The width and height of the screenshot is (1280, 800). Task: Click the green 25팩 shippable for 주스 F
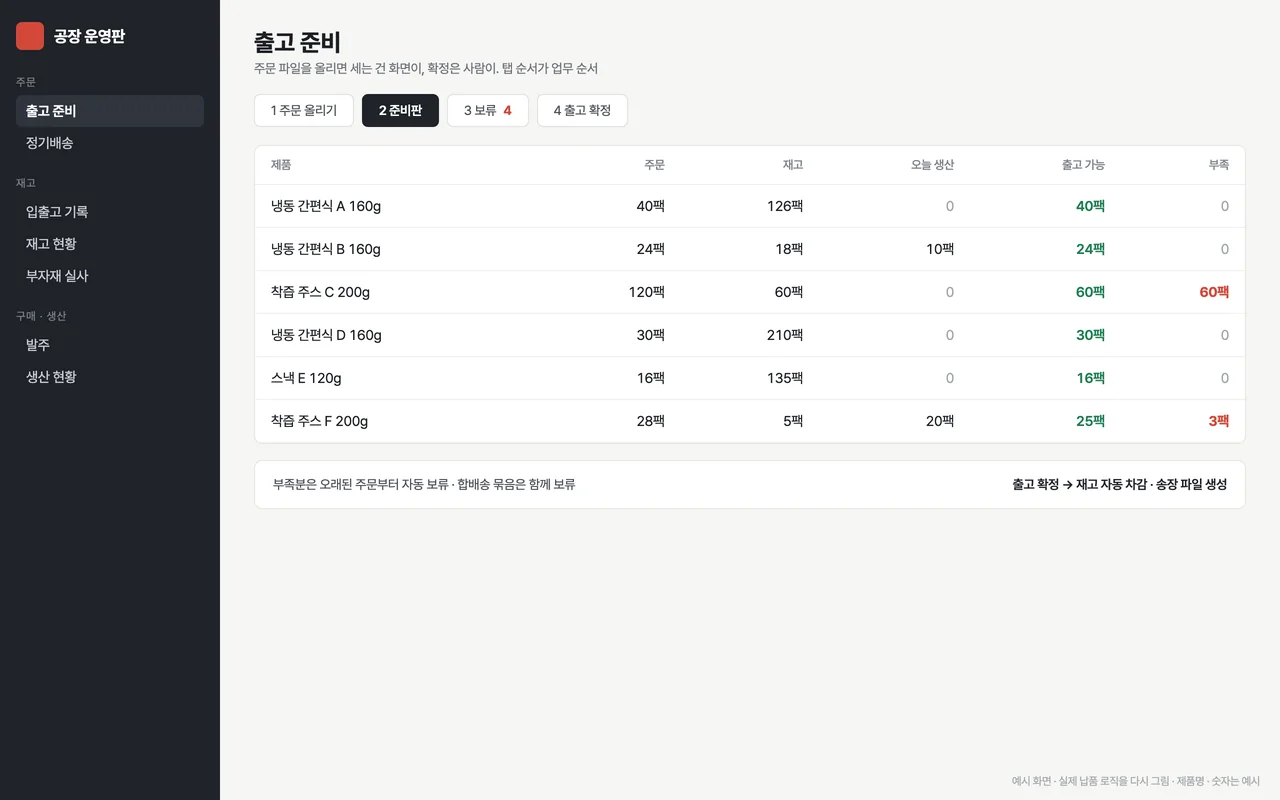pyautogui.click(x=1090, y=421)
